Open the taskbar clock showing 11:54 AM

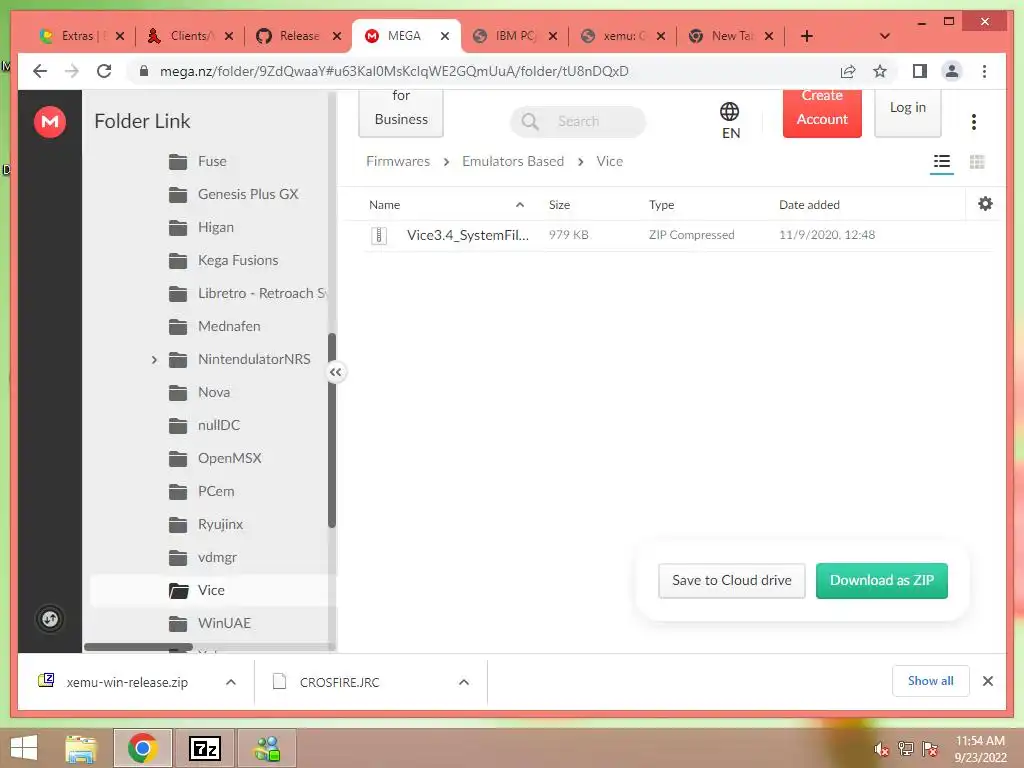point(980,748)
